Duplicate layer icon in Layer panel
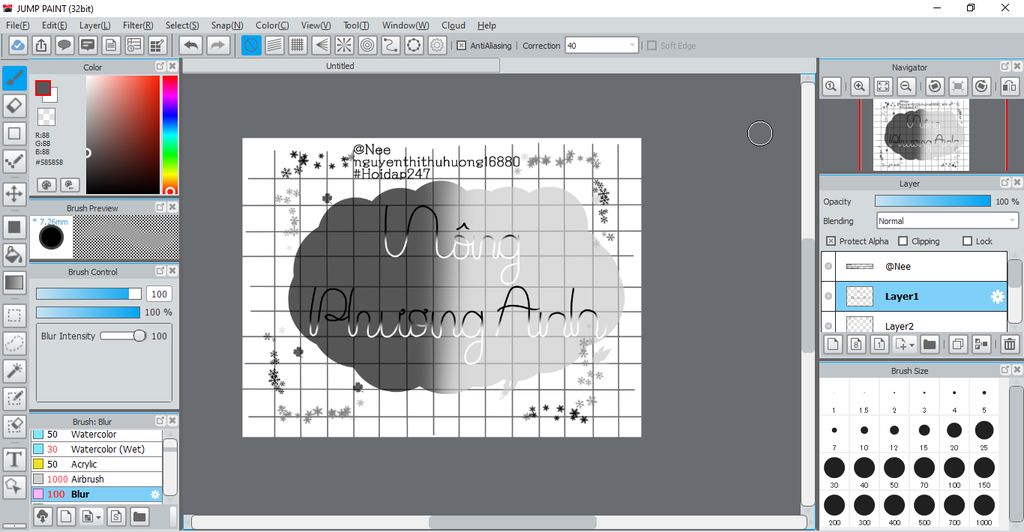 958,344
